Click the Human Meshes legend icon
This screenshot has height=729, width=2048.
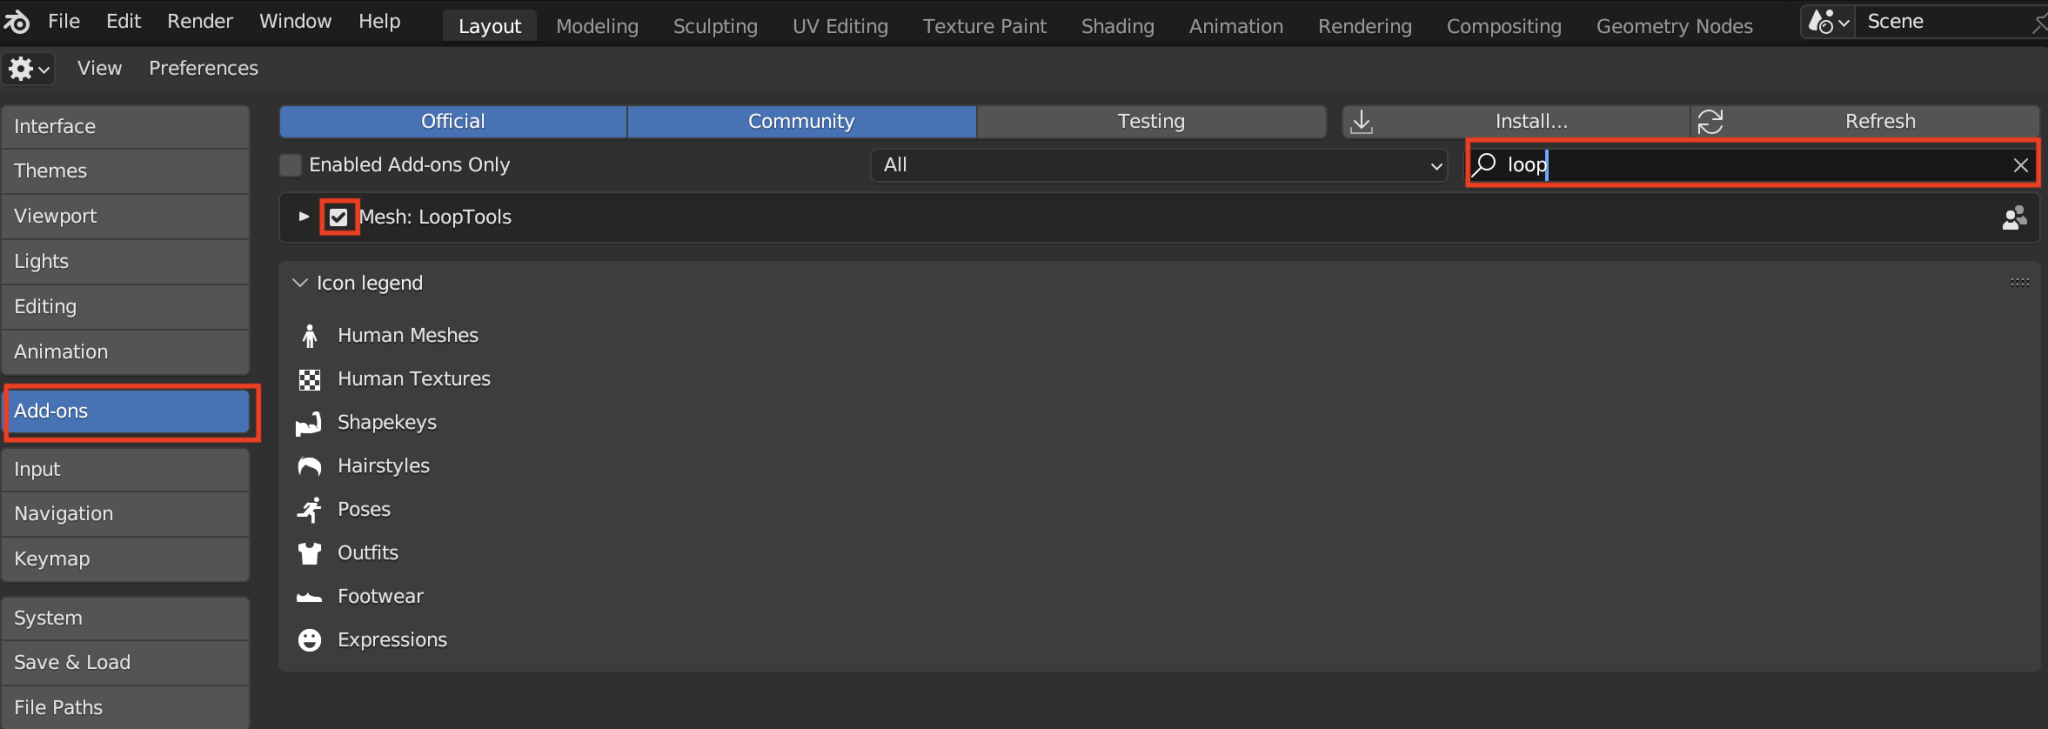[310, 336]
